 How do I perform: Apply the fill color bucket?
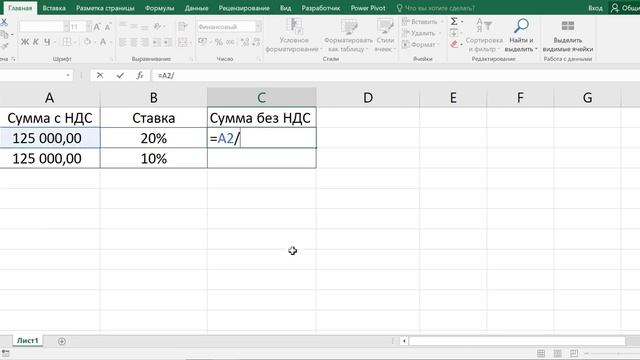tap(87, 42)
